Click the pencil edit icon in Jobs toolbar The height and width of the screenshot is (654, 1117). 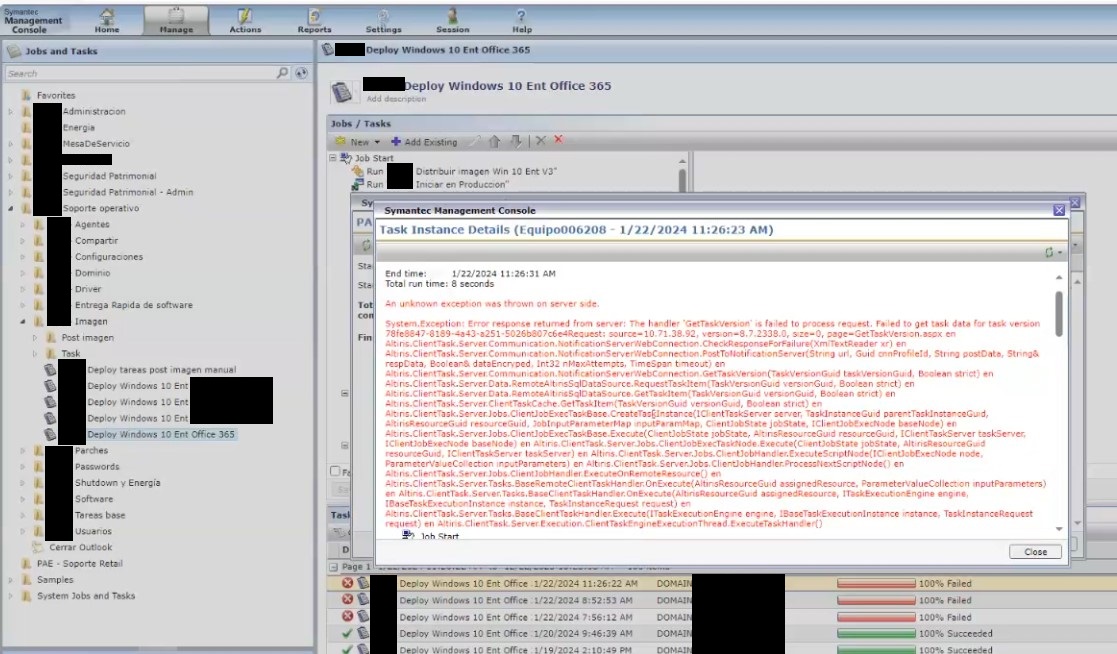tap(473, 141)
